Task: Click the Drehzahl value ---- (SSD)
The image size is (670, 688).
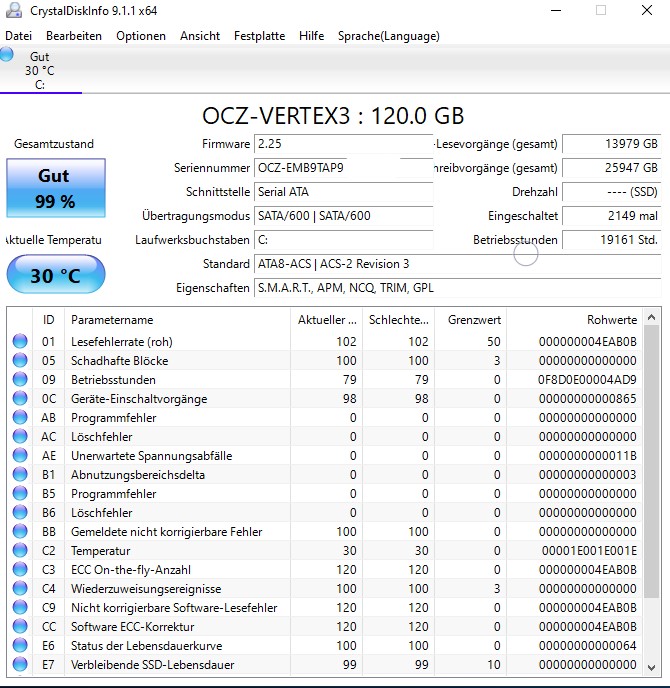Action: pos(612,192)
